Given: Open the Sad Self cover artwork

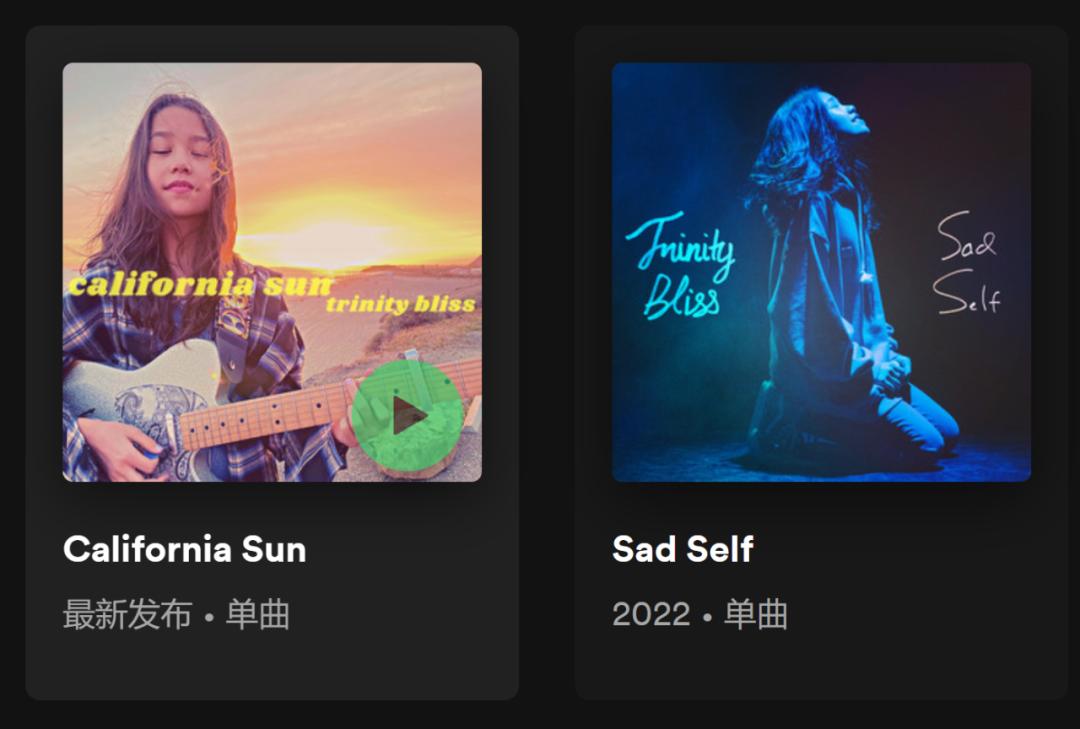Looking at the screenshot, I should (821, 272).
